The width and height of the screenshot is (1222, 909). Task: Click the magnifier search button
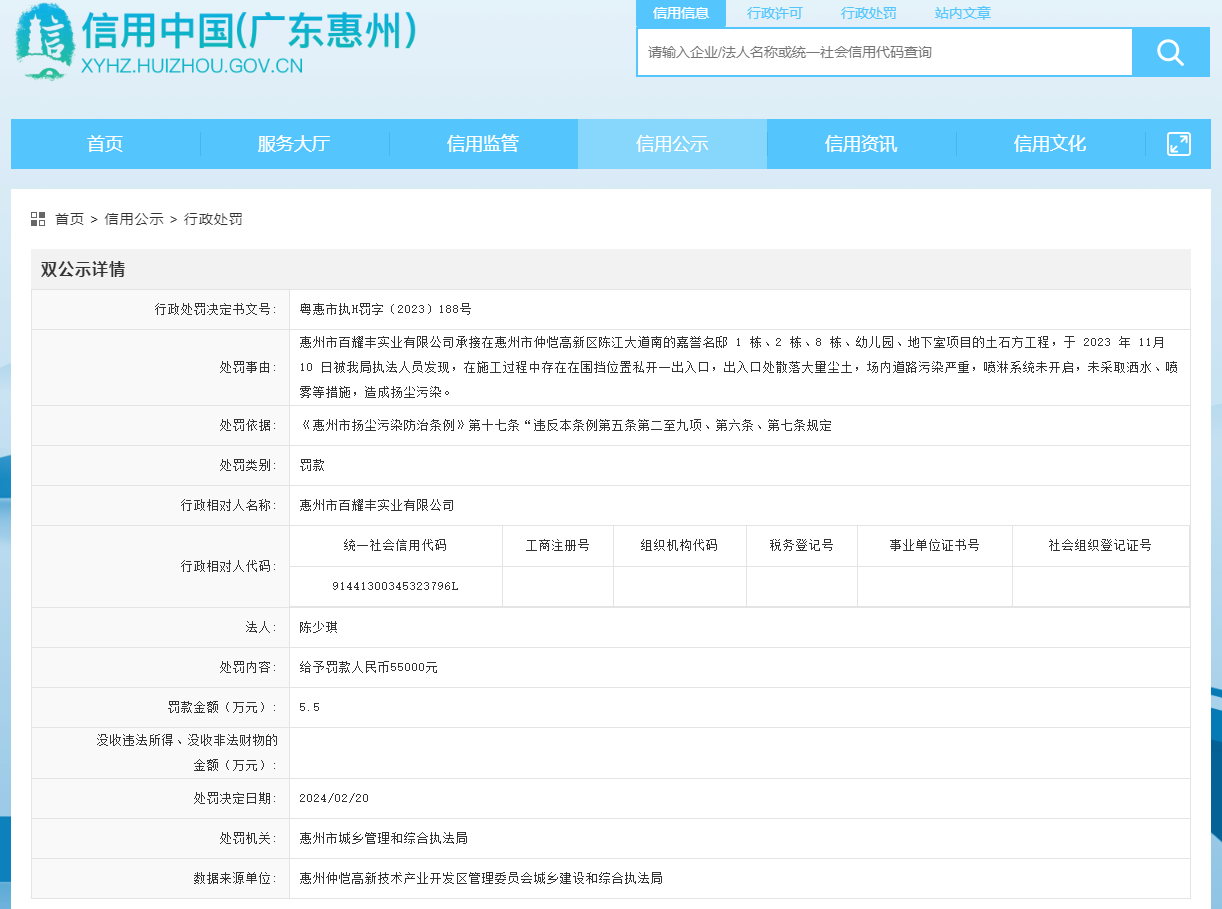[x=1170, y=52]
